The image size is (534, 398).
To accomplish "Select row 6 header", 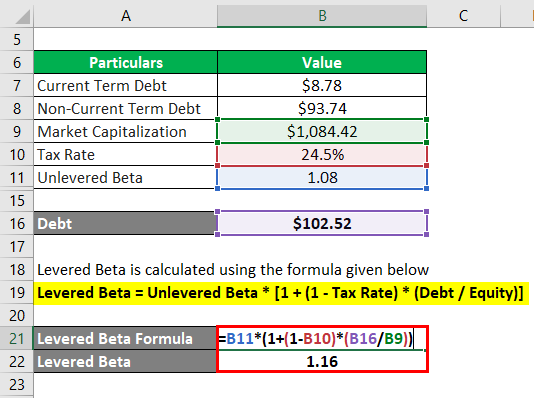I will pos(17,63).
